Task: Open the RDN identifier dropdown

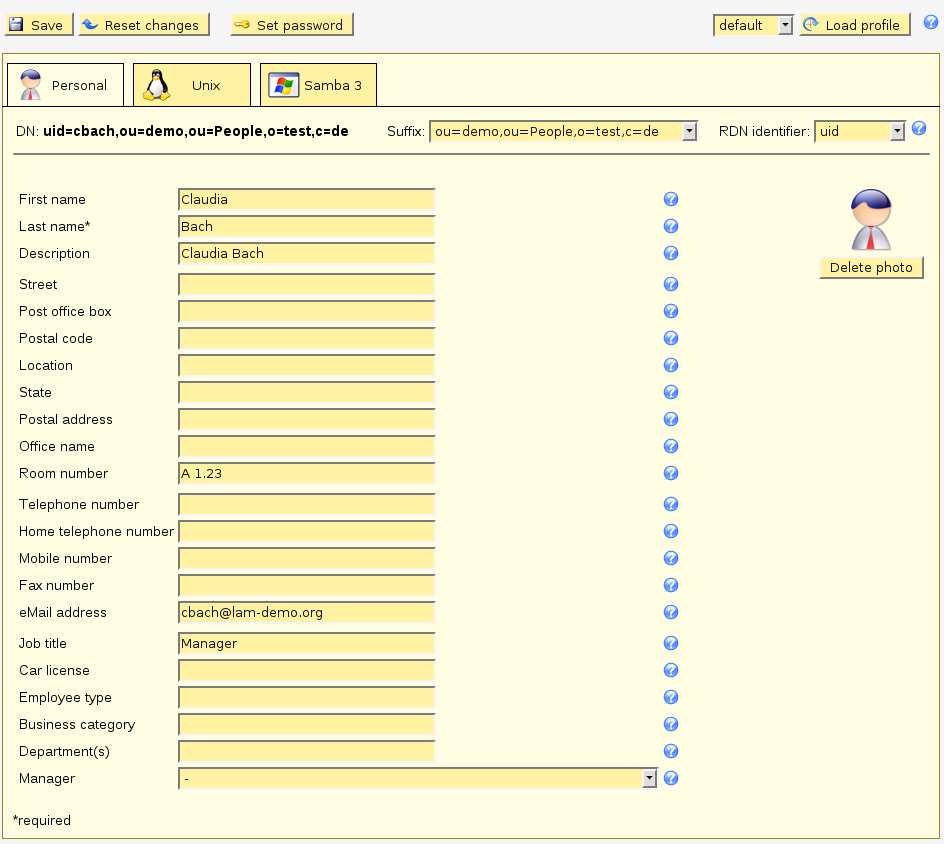Action: click(859, 131)
